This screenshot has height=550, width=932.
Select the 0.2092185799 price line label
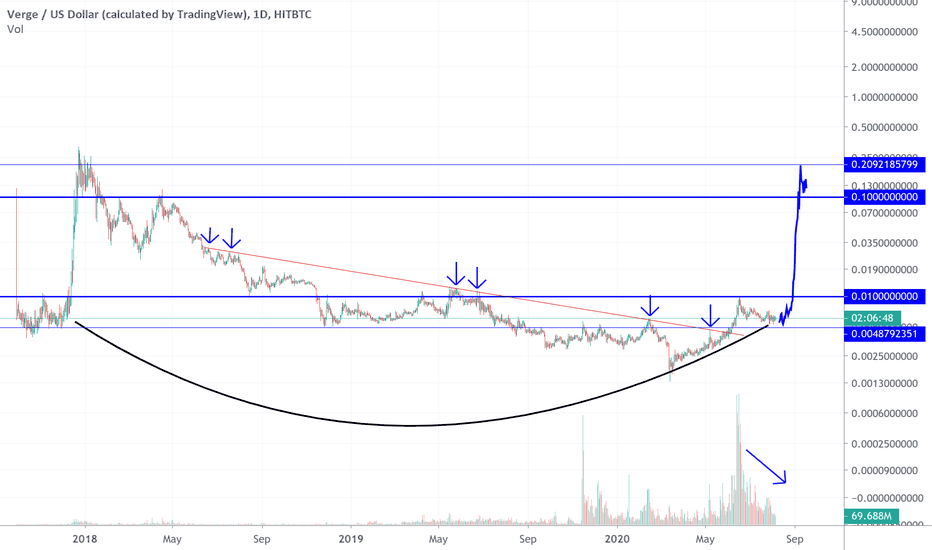pyautogui.click(x=884, y=164)
